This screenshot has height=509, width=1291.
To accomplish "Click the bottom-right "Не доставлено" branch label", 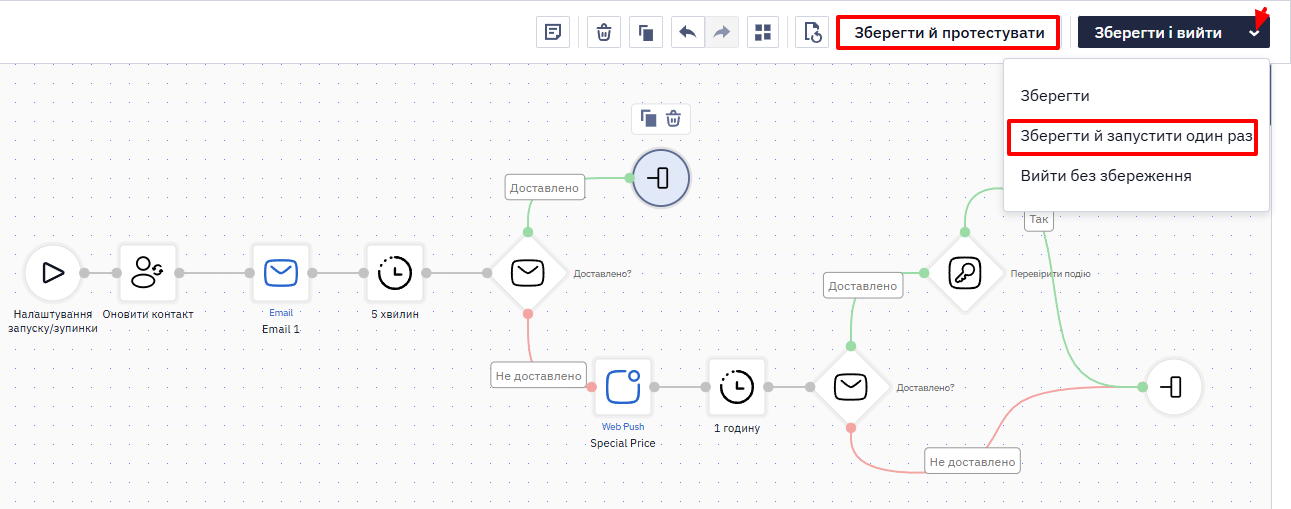I will pos(972,461).
